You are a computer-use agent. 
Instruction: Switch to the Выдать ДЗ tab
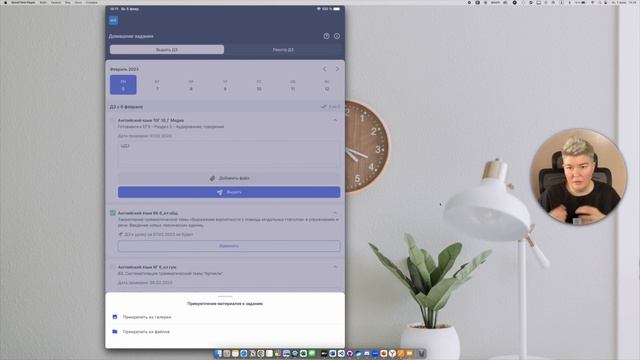click(167, 50)
